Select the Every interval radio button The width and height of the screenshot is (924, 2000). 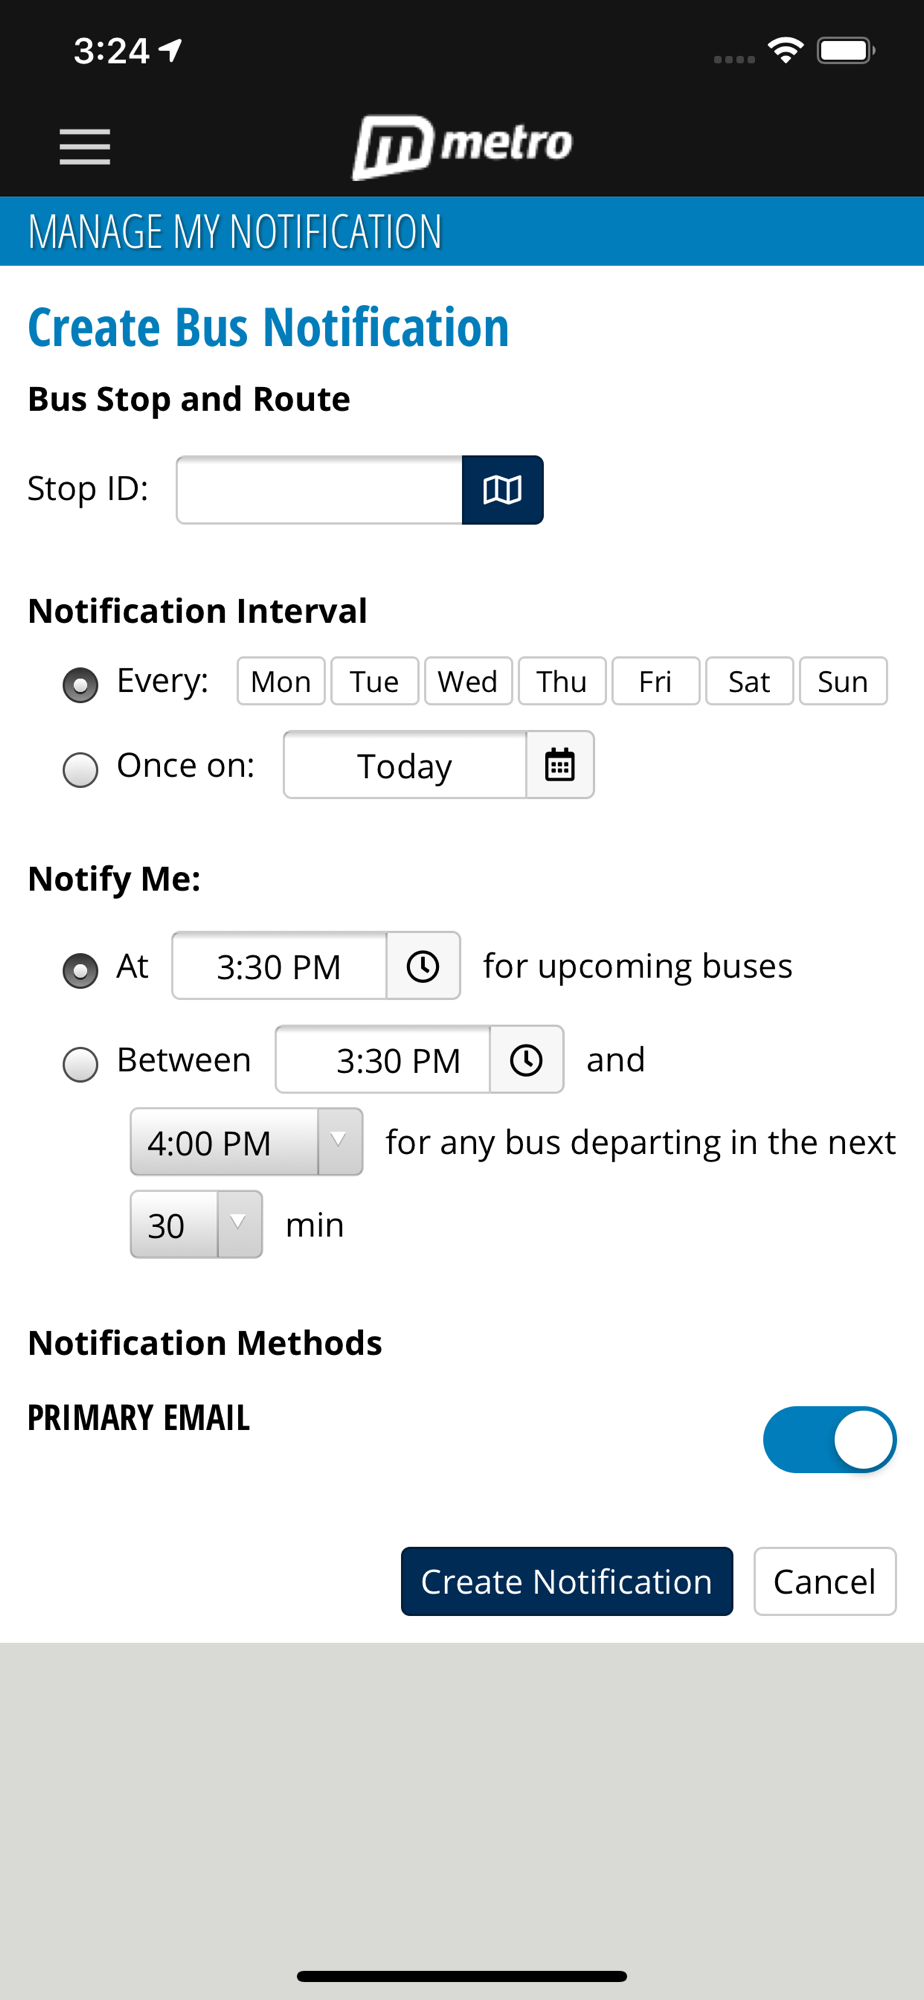[81, 685]
